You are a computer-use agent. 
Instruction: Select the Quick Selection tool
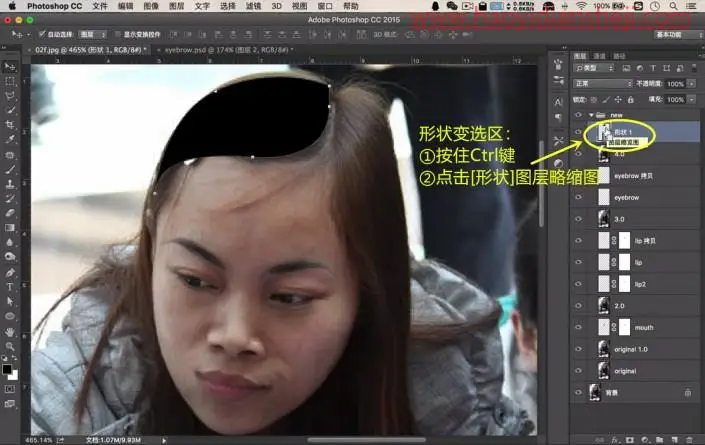point(9,110)
